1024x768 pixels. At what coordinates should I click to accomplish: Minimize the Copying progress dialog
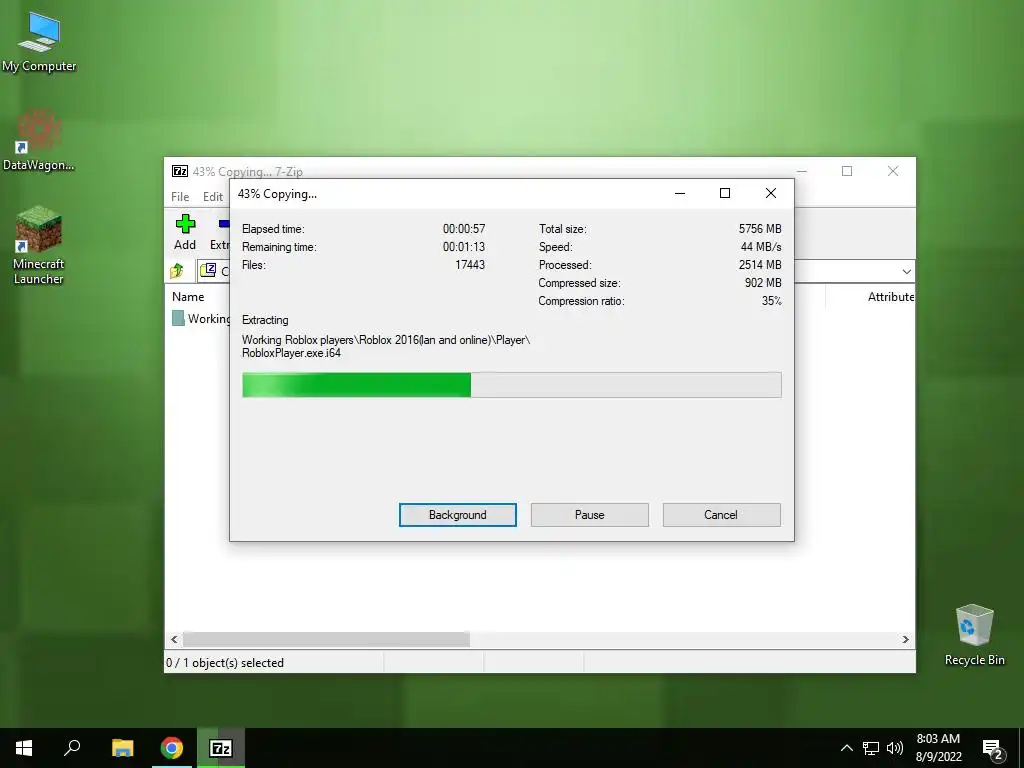680,193
